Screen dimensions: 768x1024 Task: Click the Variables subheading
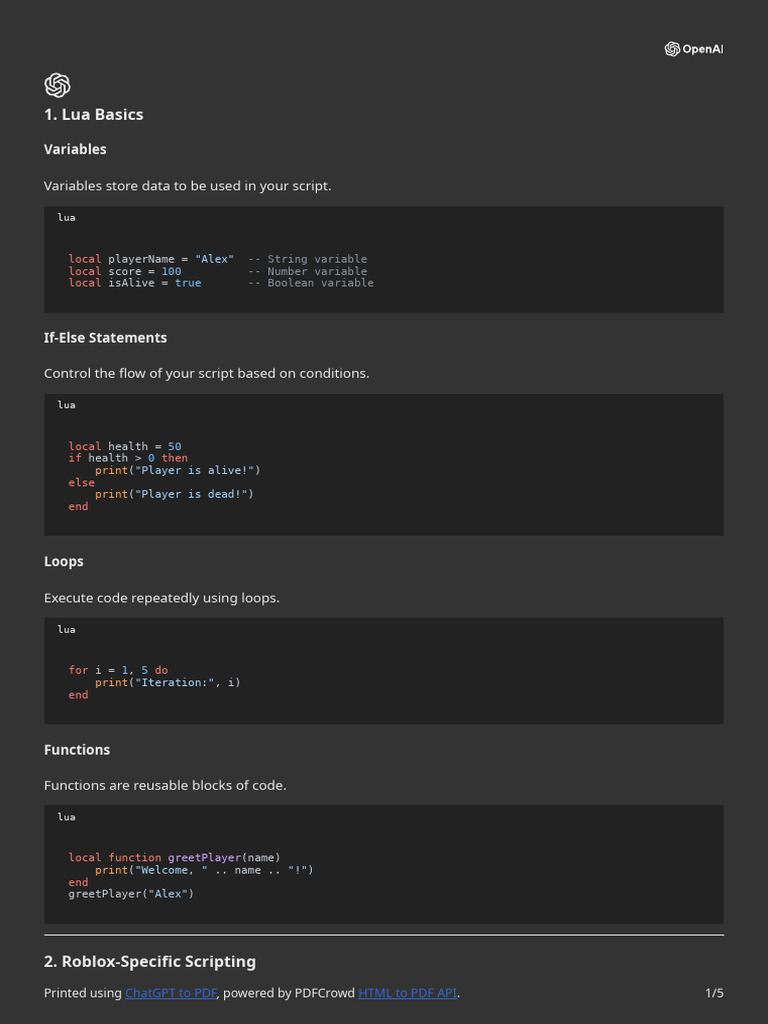[x=75, y=149]
